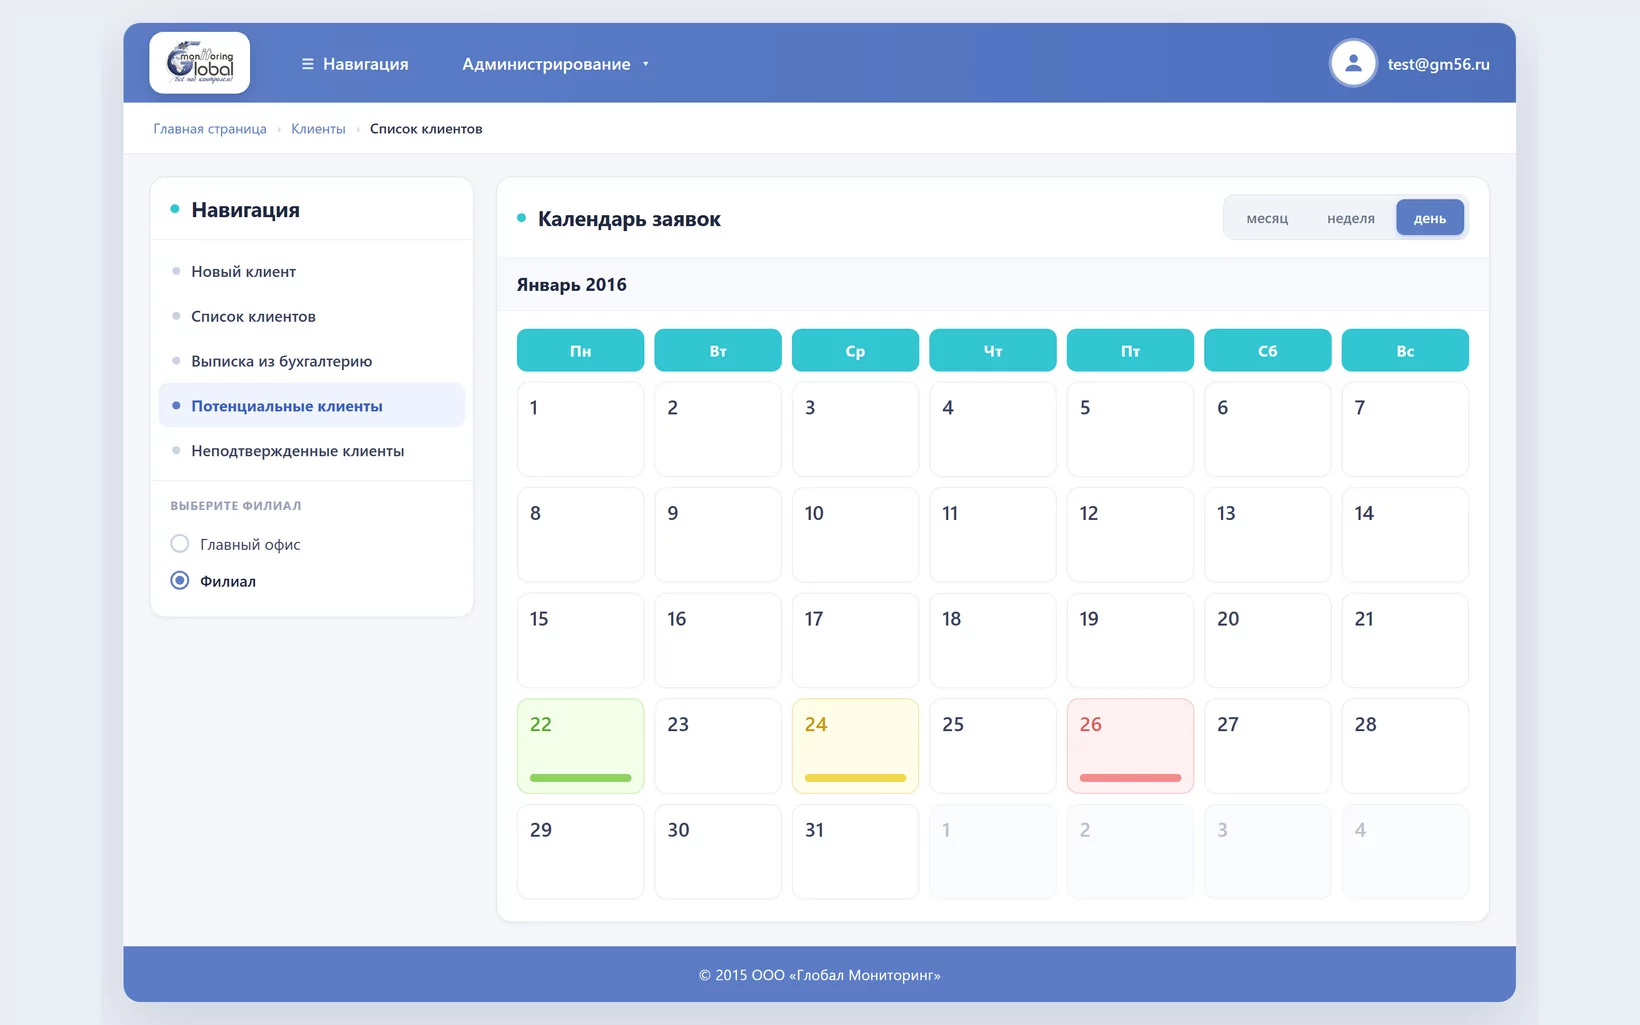The width and height of the screenshot is (1640, 1025).
Task: Open Список клиентов in sidebar
Action: click(312, 316)
